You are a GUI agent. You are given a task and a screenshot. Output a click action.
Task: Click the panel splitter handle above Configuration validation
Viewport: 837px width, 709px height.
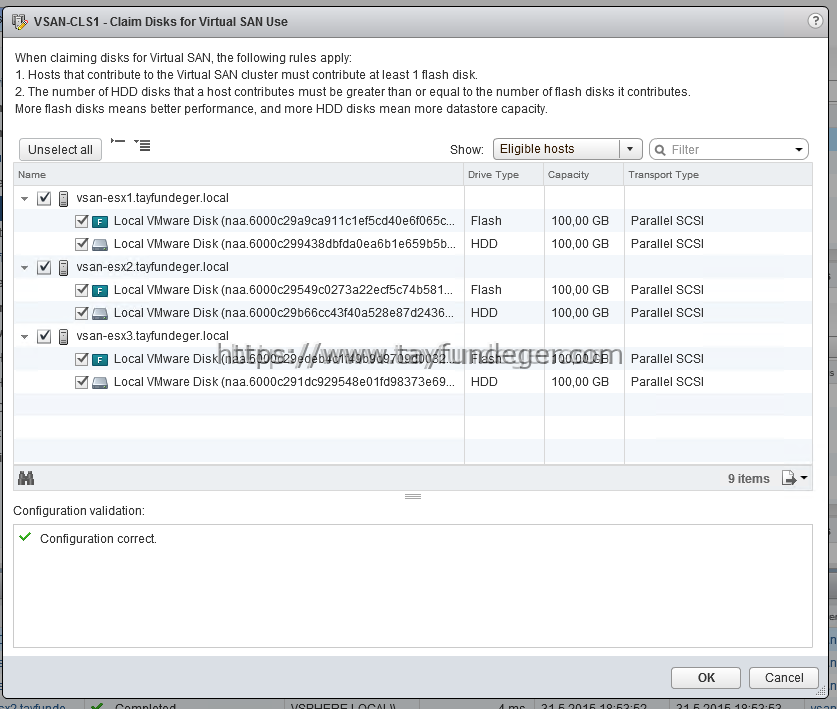tap(413, 497)
